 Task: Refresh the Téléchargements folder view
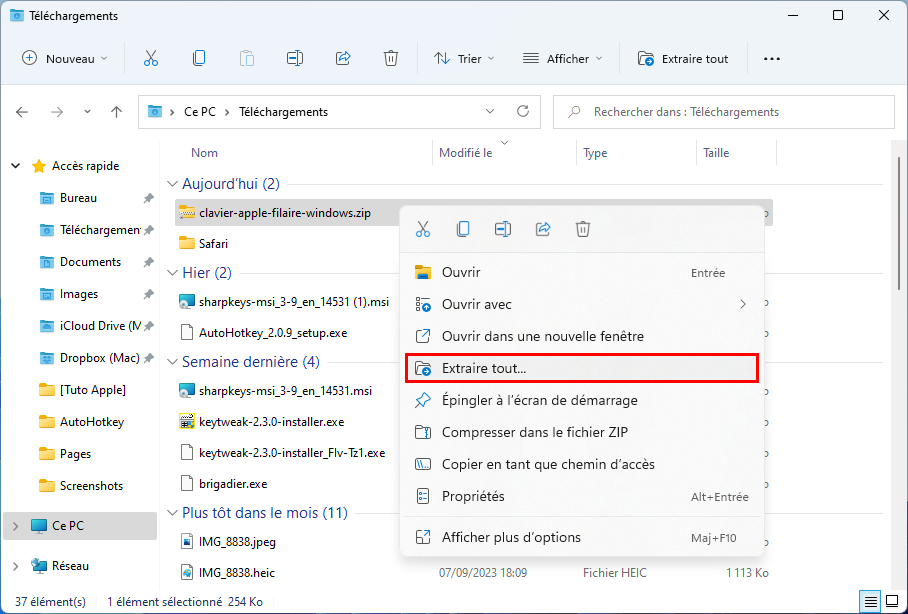[523, 111]
